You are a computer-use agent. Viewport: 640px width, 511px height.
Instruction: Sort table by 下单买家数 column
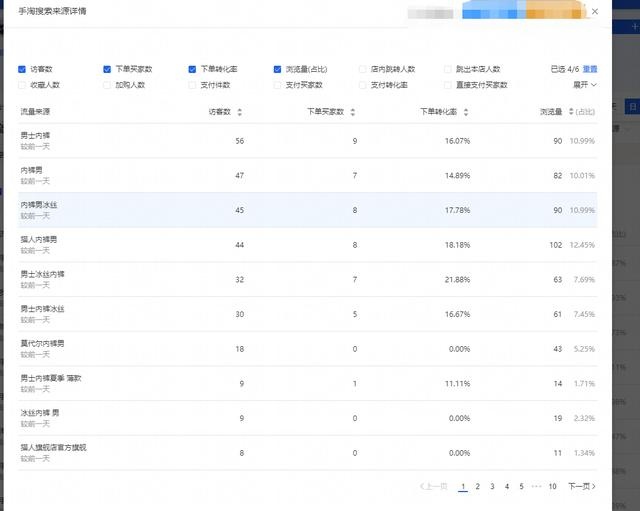pos(353,112)
